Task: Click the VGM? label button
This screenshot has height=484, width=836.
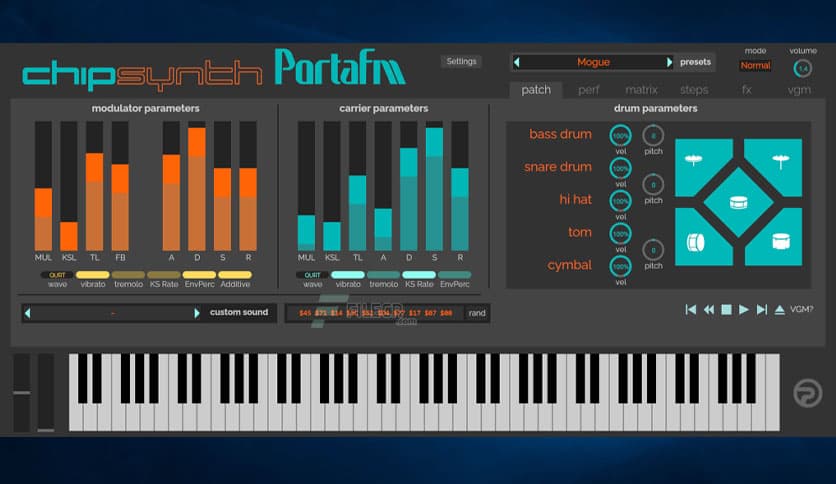Action: tap(801, 309)
